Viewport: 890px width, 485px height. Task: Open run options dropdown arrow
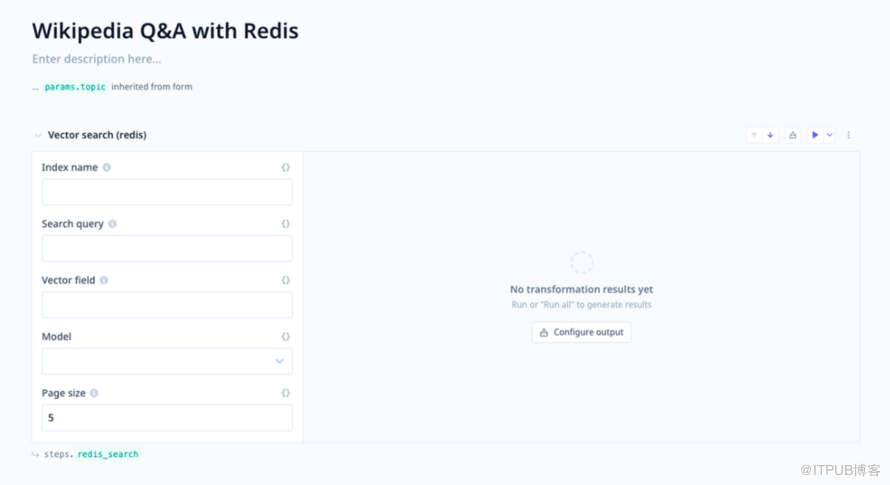tap(829, 135)
